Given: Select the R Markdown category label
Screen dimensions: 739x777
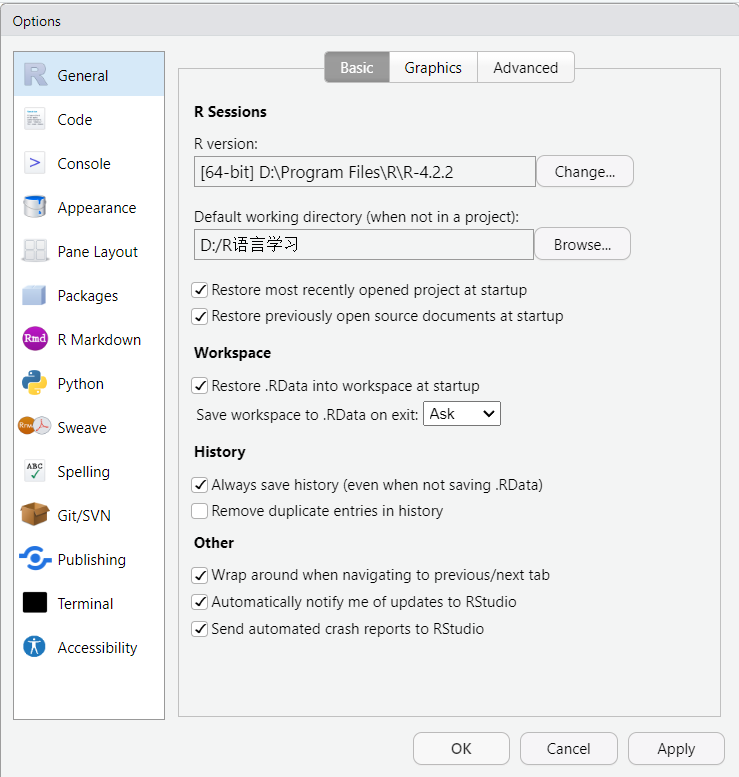Looking at the screenshot, I should [99, 339].
